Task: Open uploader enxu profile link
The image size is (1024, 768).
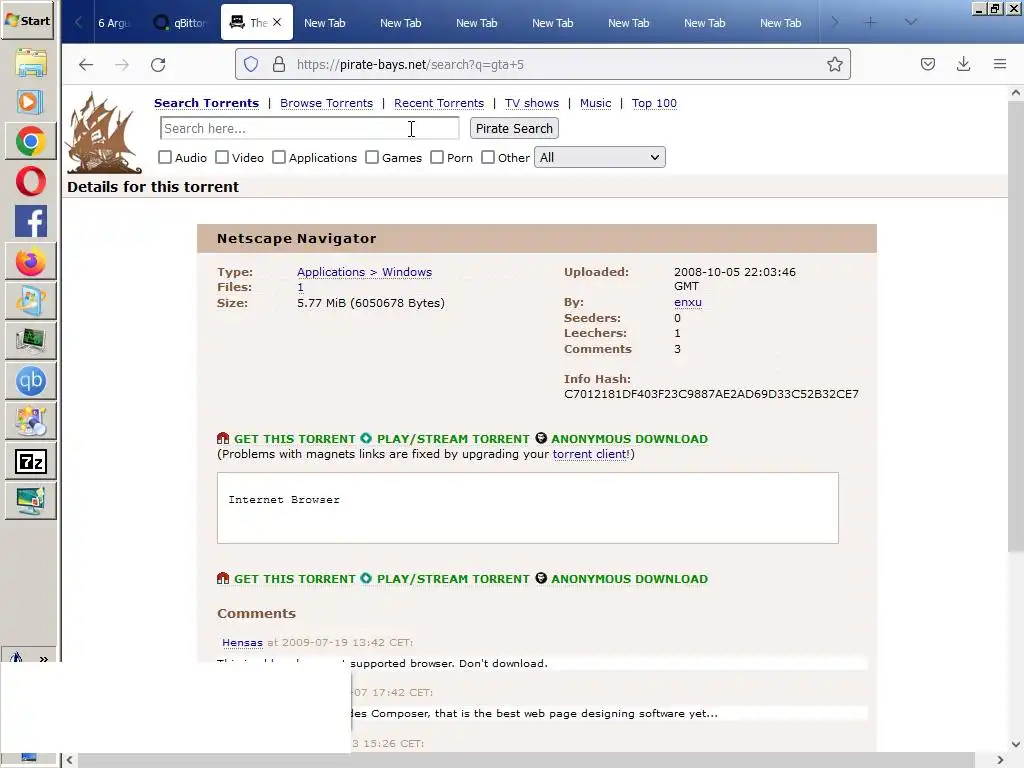Action: click(x=688, y=302)
